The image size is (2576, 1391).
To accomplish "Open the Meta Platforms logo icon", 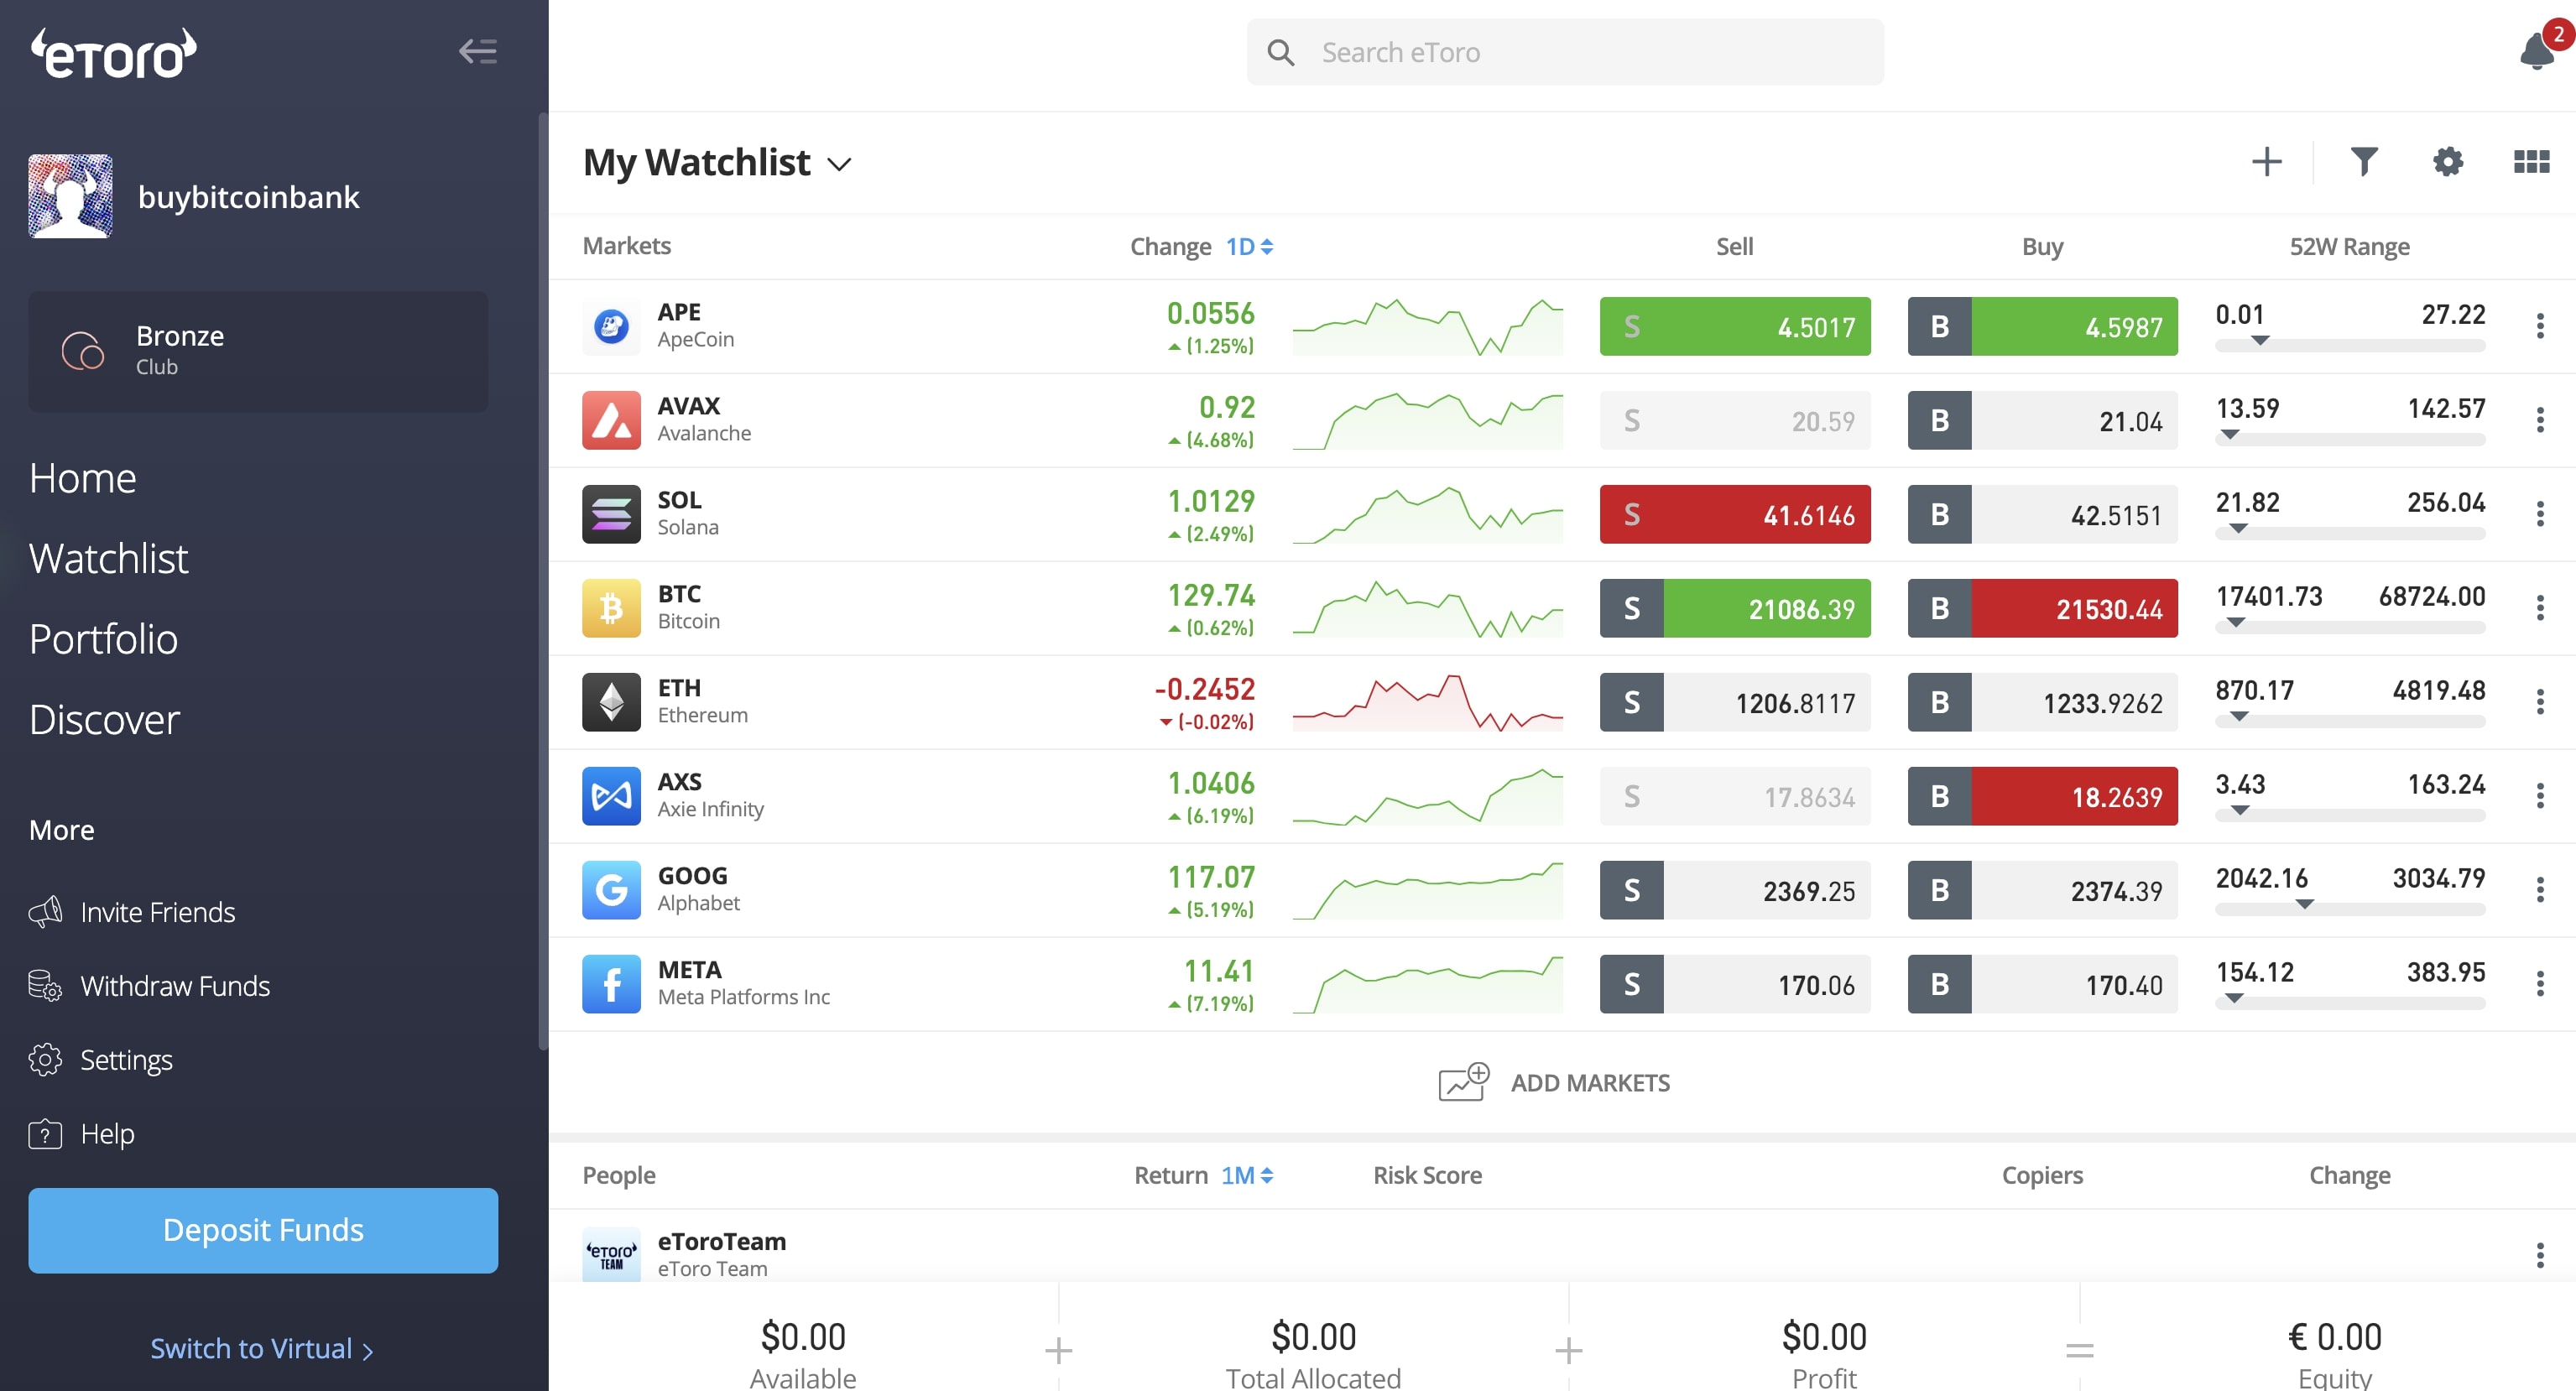I will (x=611, y=984).
